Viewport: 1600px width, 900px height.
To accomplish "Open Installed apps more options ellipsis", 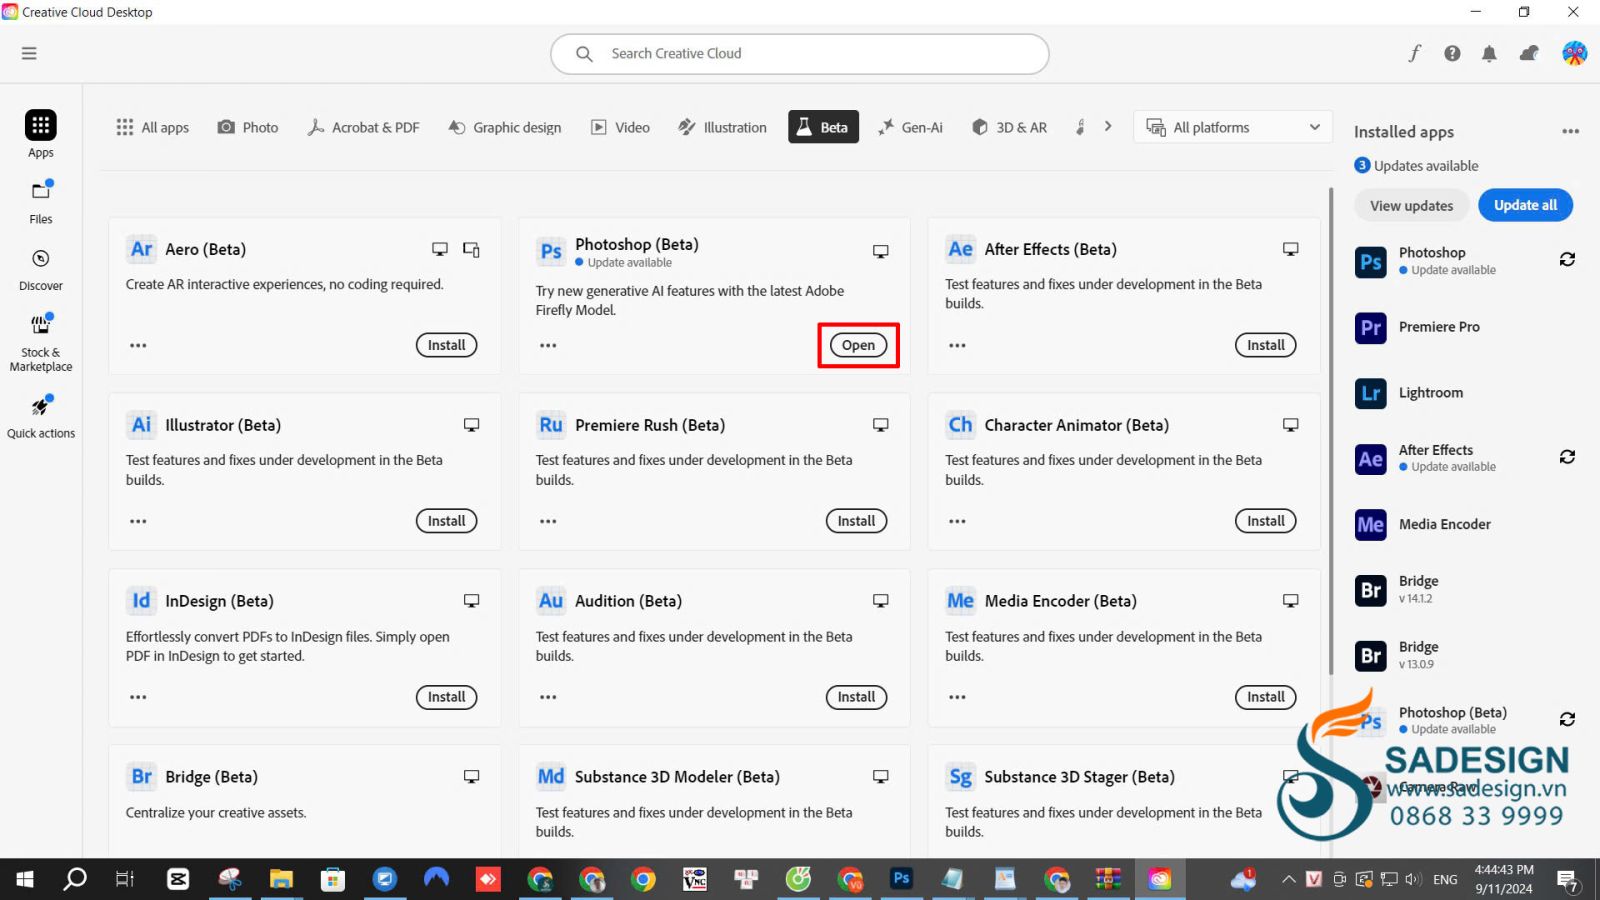I will [x=1571, y=132].
